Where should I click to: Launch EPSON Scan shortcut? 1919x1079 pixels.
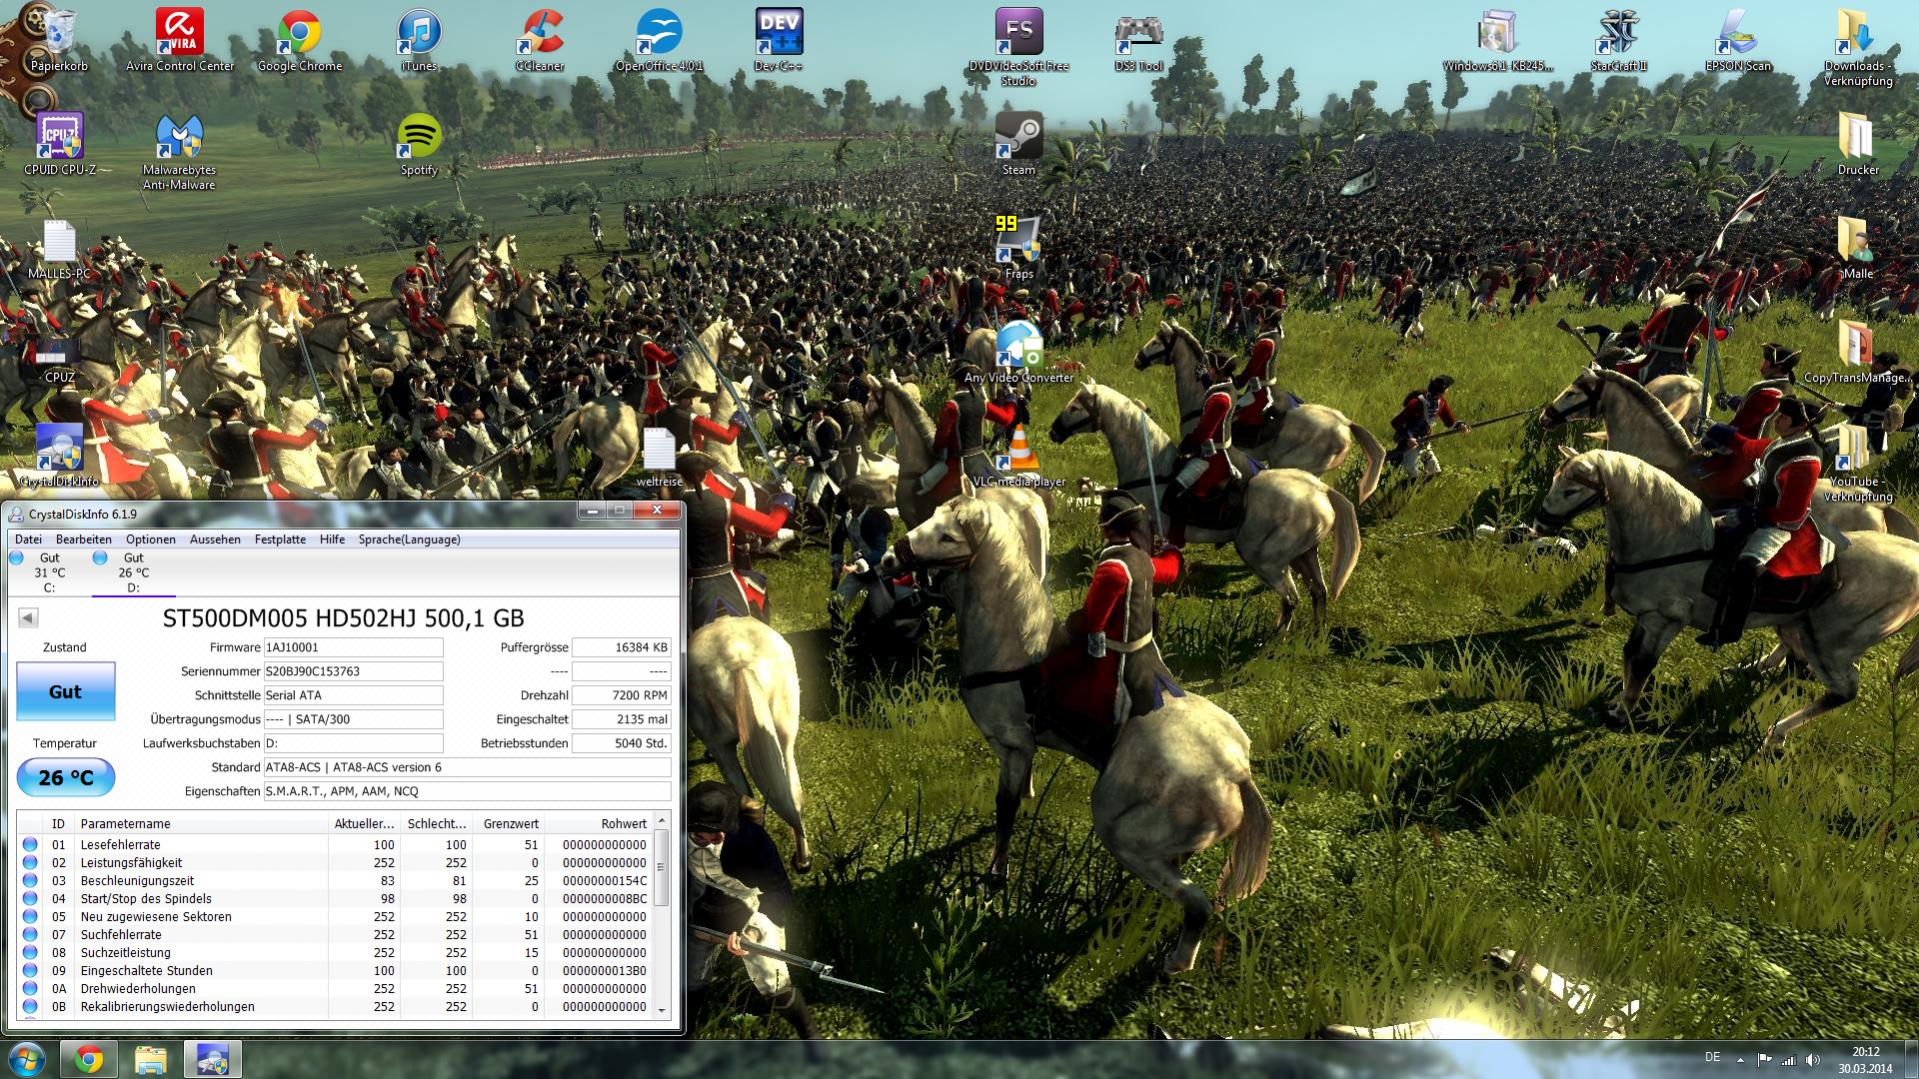[x=1739, y=40]
